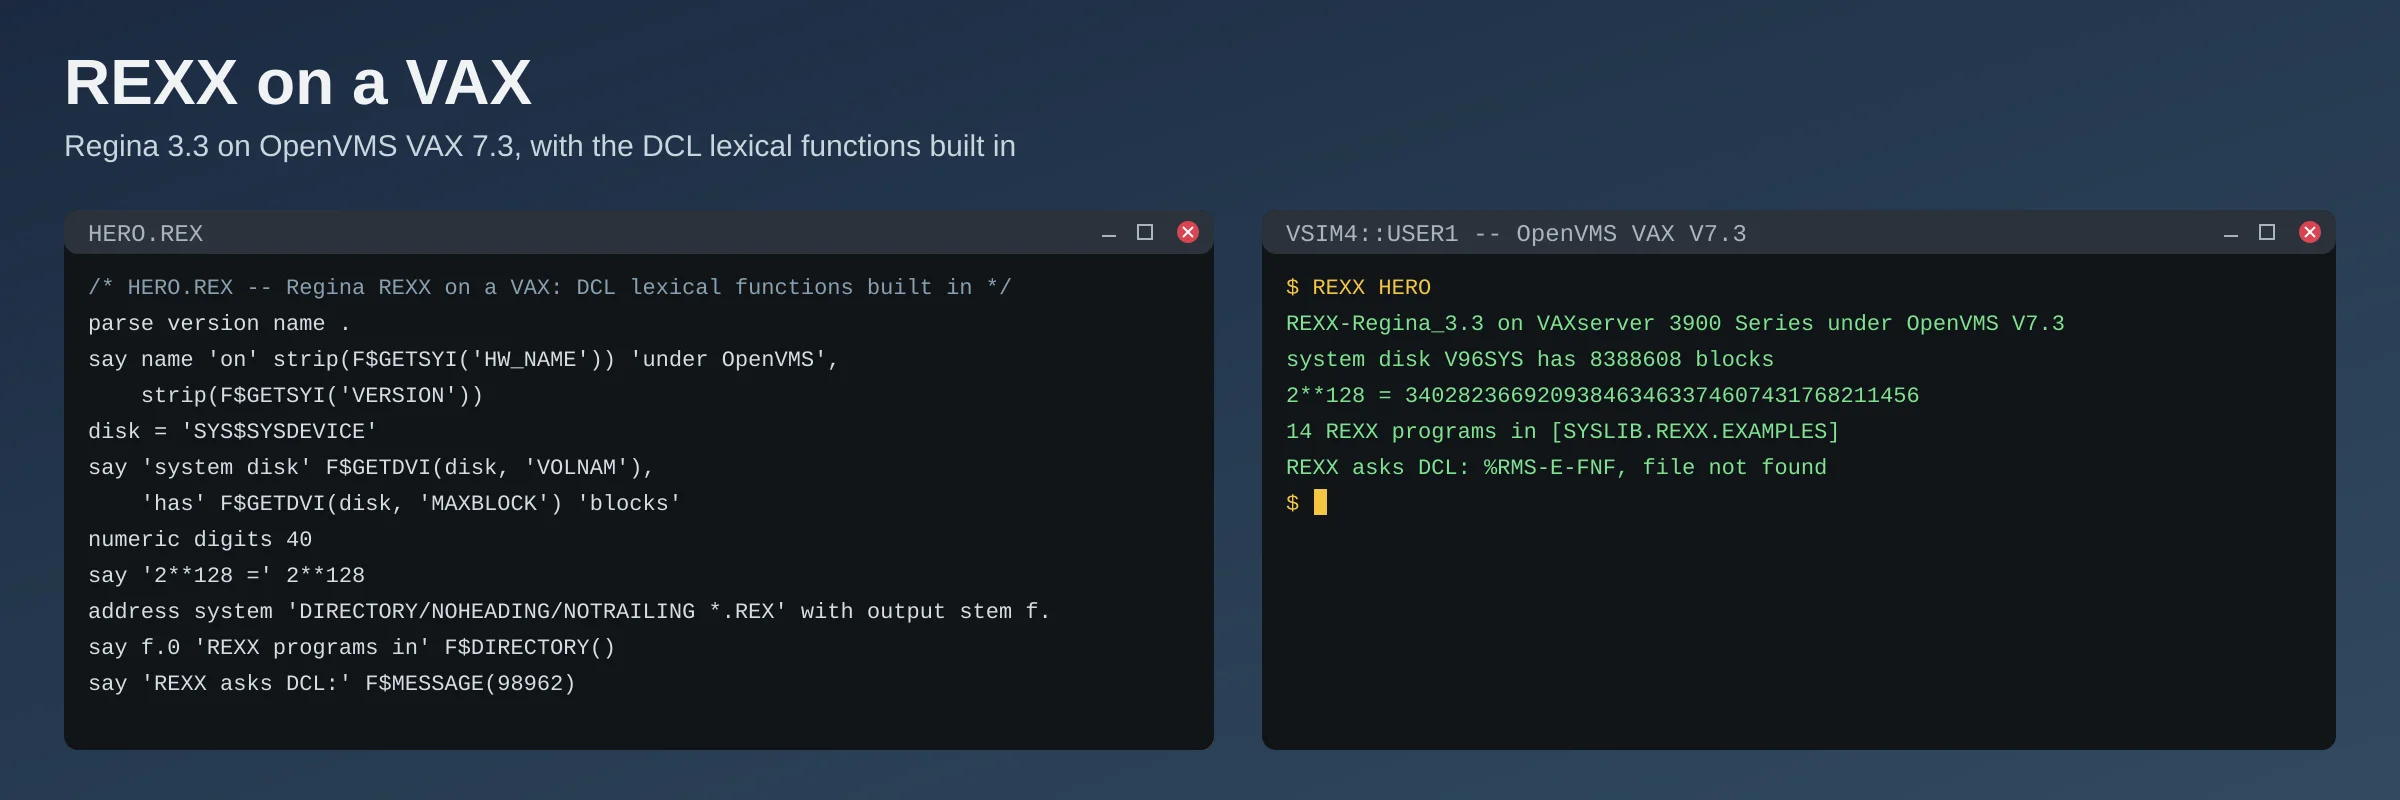Image resolution: width=2400 pixels, height=800 pixels.
Task: Click the '%RMS-E-FNF, file not found' output line
Action: (x=1556, y=467)
